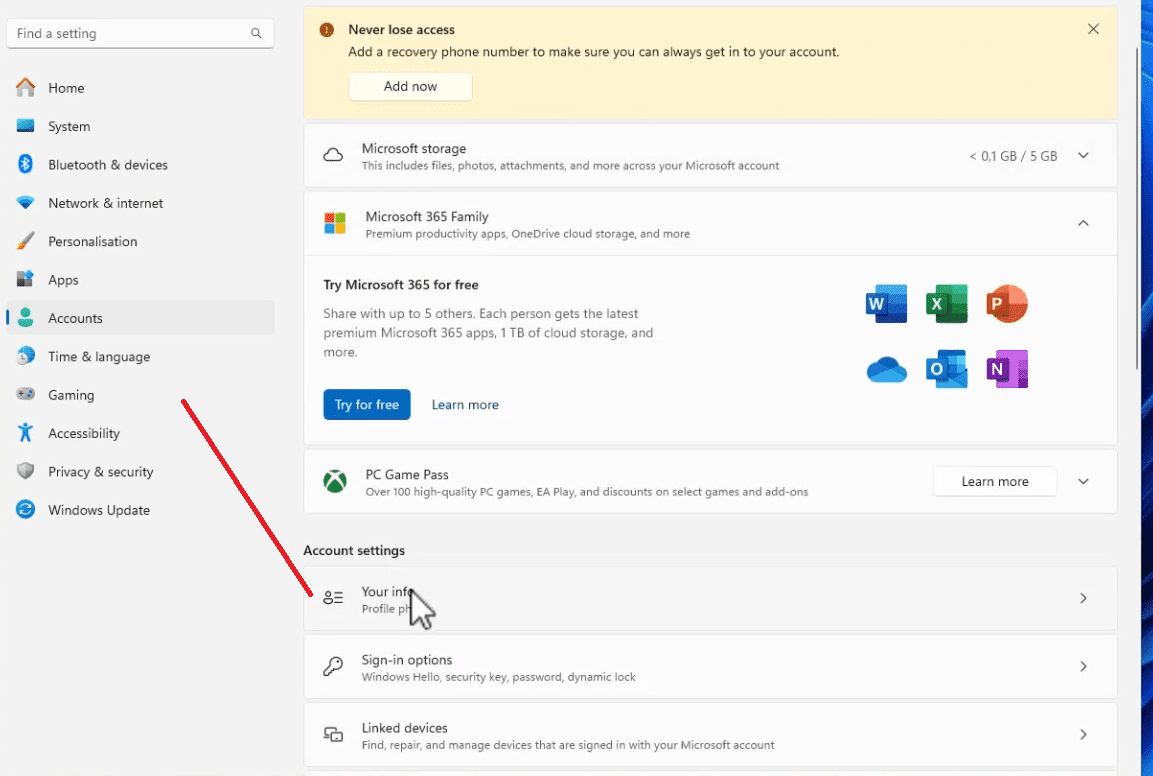
Task: Click the Sign-in options title text
Action: click(407, 660)
